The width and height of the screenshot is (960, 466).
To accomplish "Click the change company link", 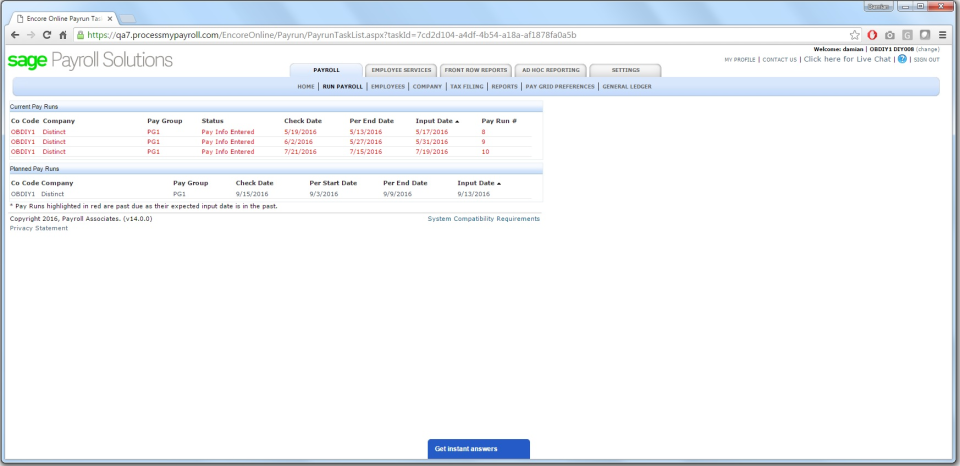I will [x=927, y=49].
